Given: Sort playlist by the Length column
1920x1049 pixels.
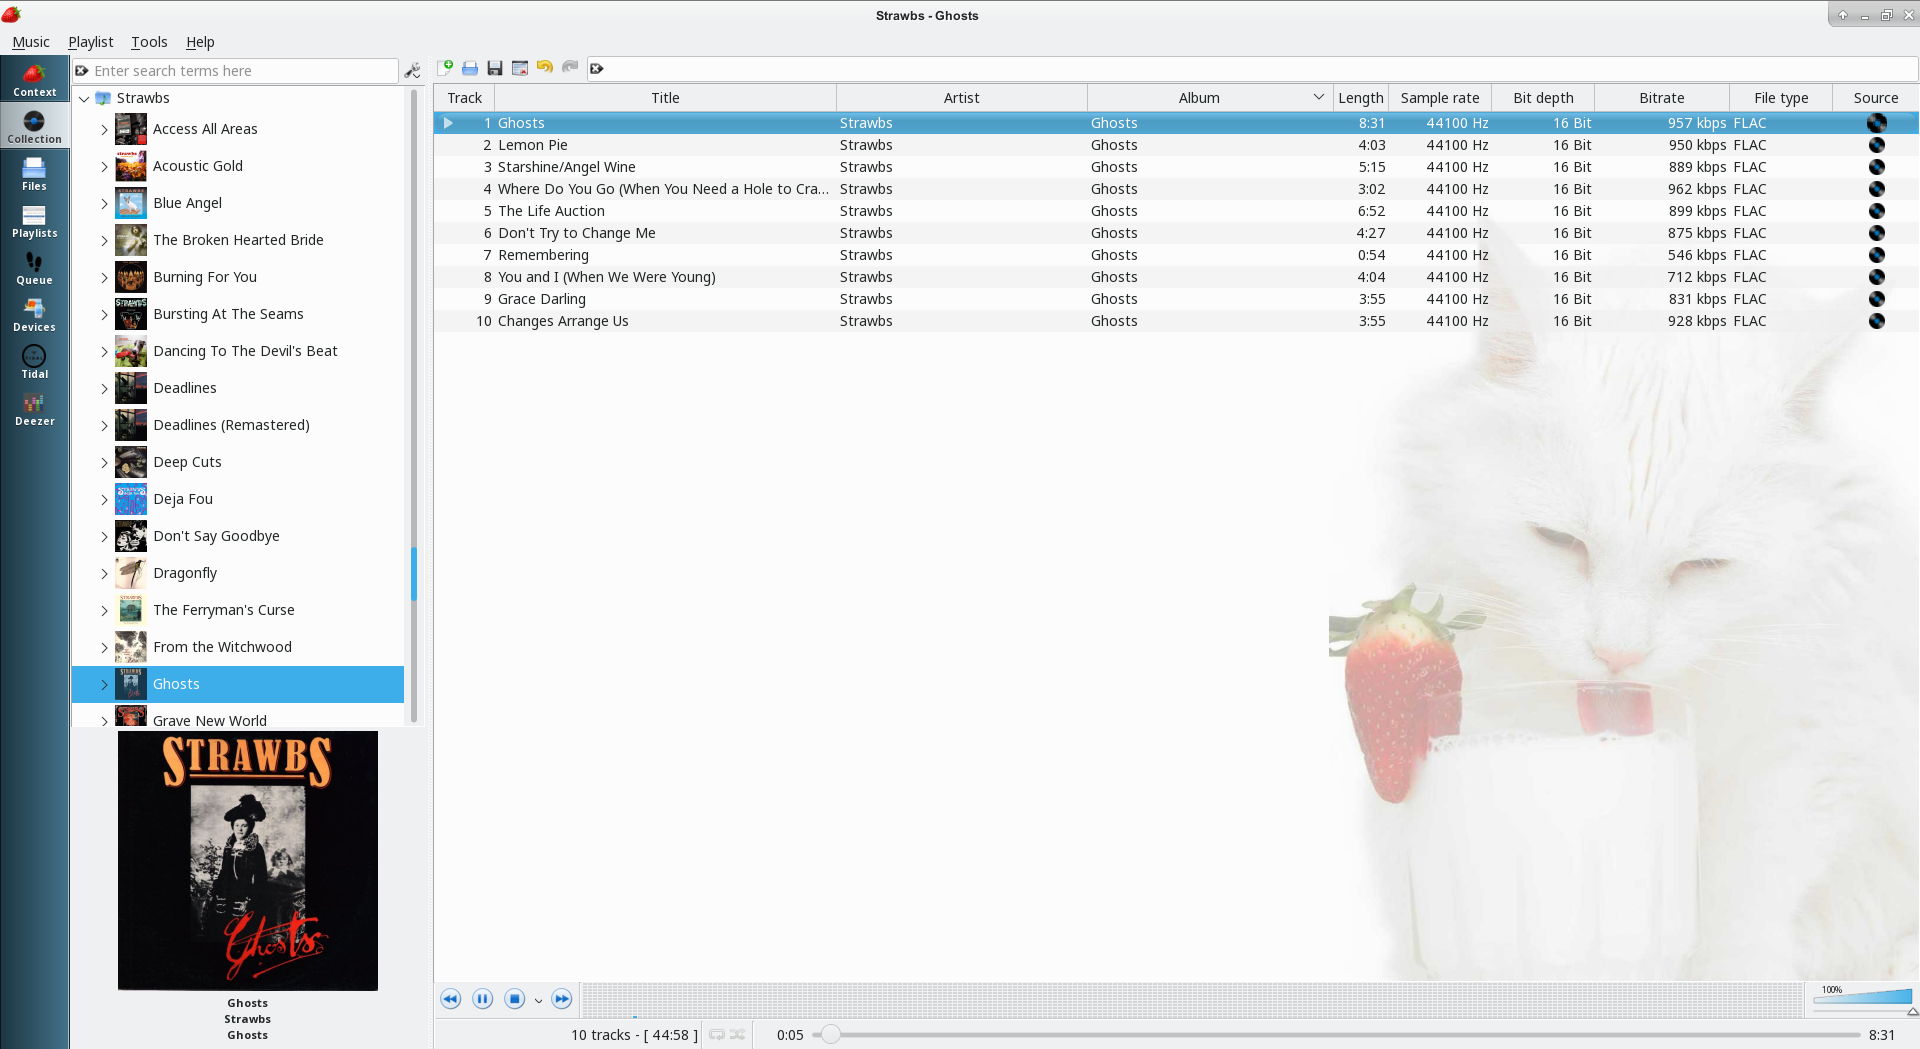Looking at the screenshot, I should (1361, 98).
